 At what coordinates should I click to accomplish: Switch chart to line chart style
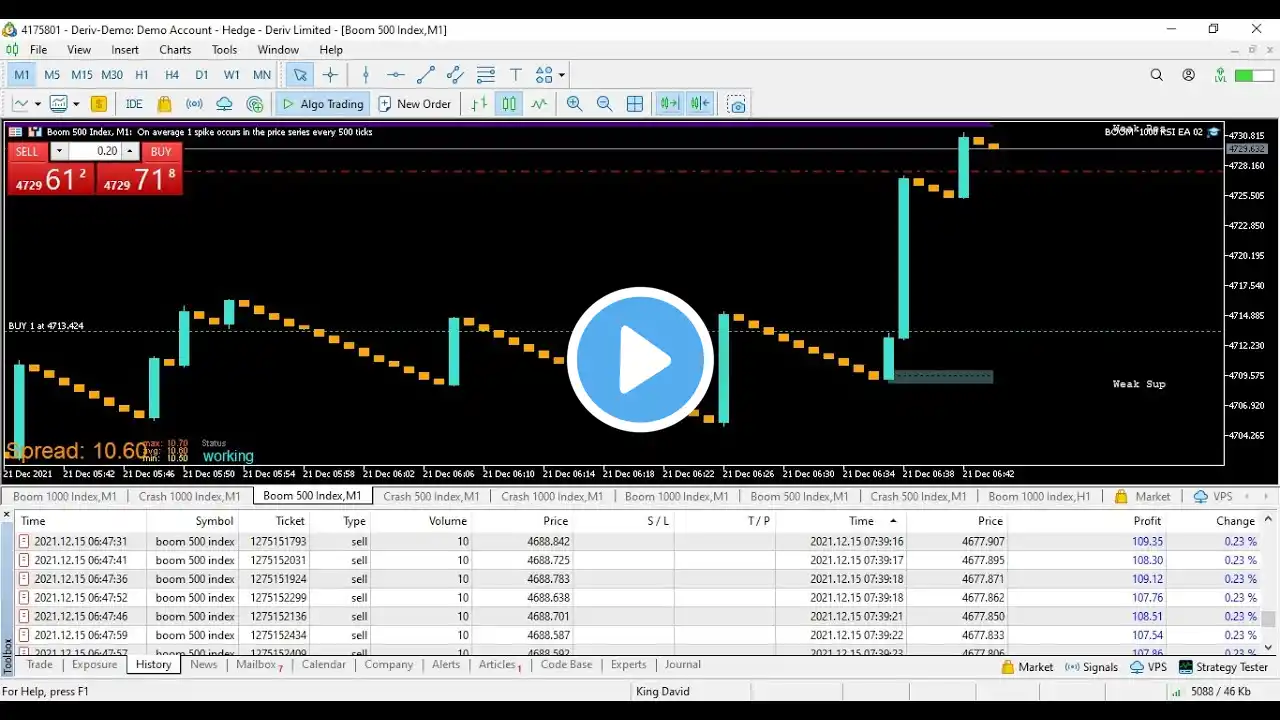point(540,104)
